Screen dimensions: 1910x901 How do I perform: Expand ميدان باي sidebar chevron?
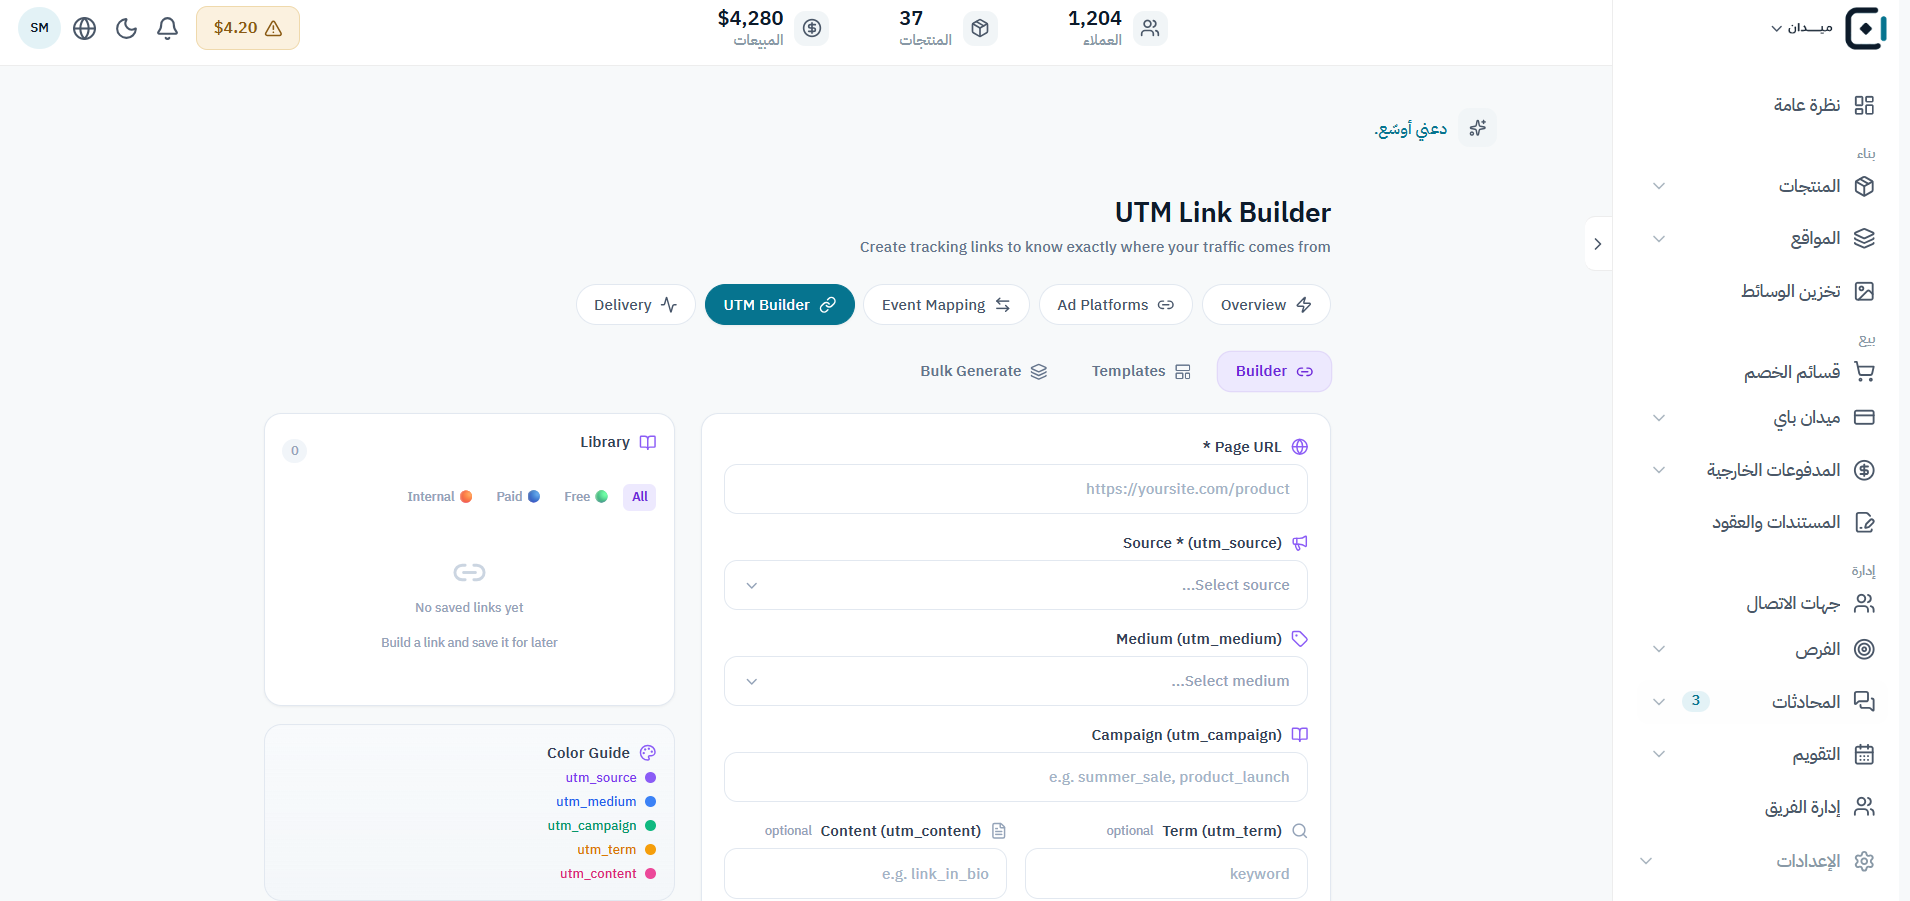click(x=1659, y=418)
